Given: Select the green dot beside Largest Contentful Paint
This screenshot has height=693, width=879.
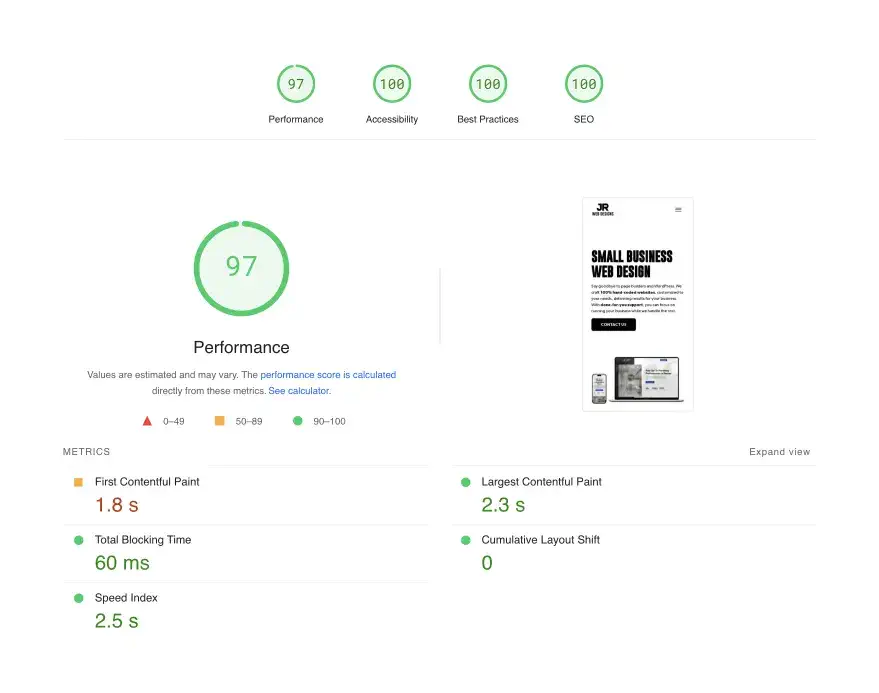Looking at the screenshot, I should click(x=464, y=482).
